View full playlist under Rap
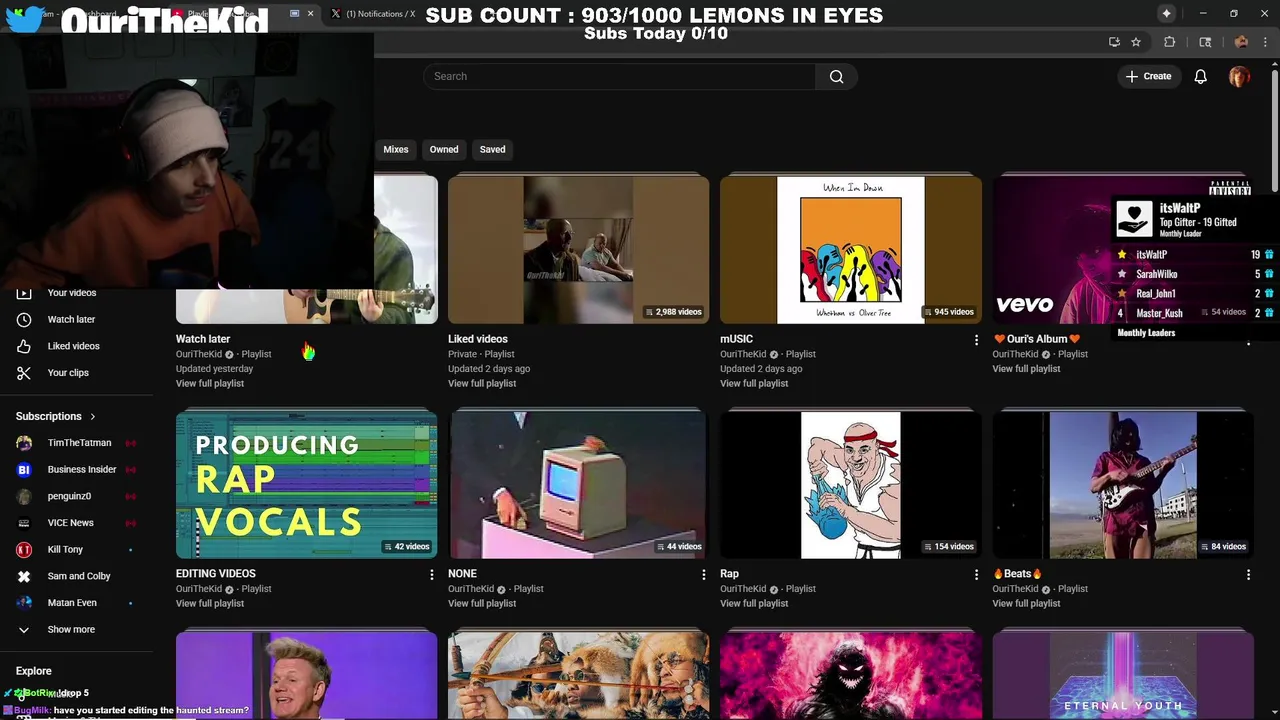Viewport: 1280px width, 720px height. click(754, 604)
